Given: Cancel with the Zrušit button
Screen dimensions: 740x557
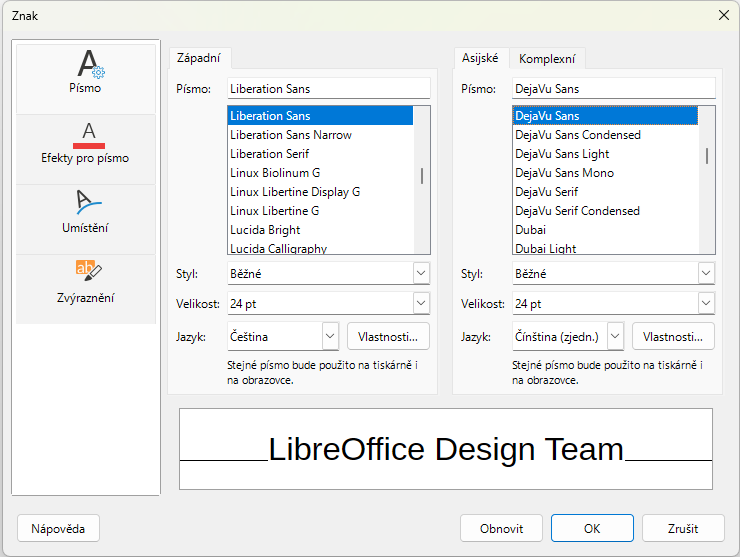Looking at the screenshot, I should pos(683,528).
